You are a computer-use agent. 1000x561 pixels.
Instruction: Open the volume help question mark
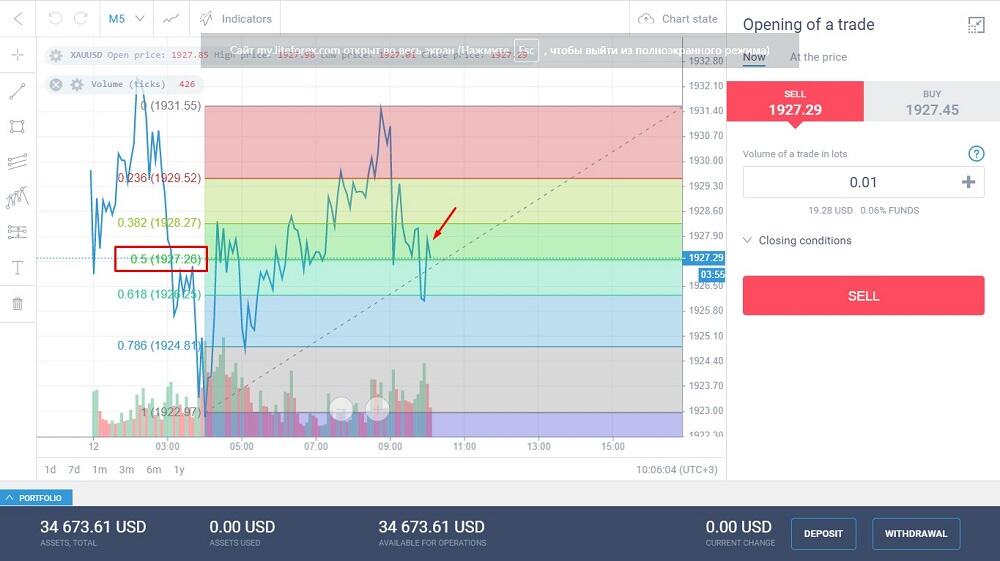(x=976, y=154)
